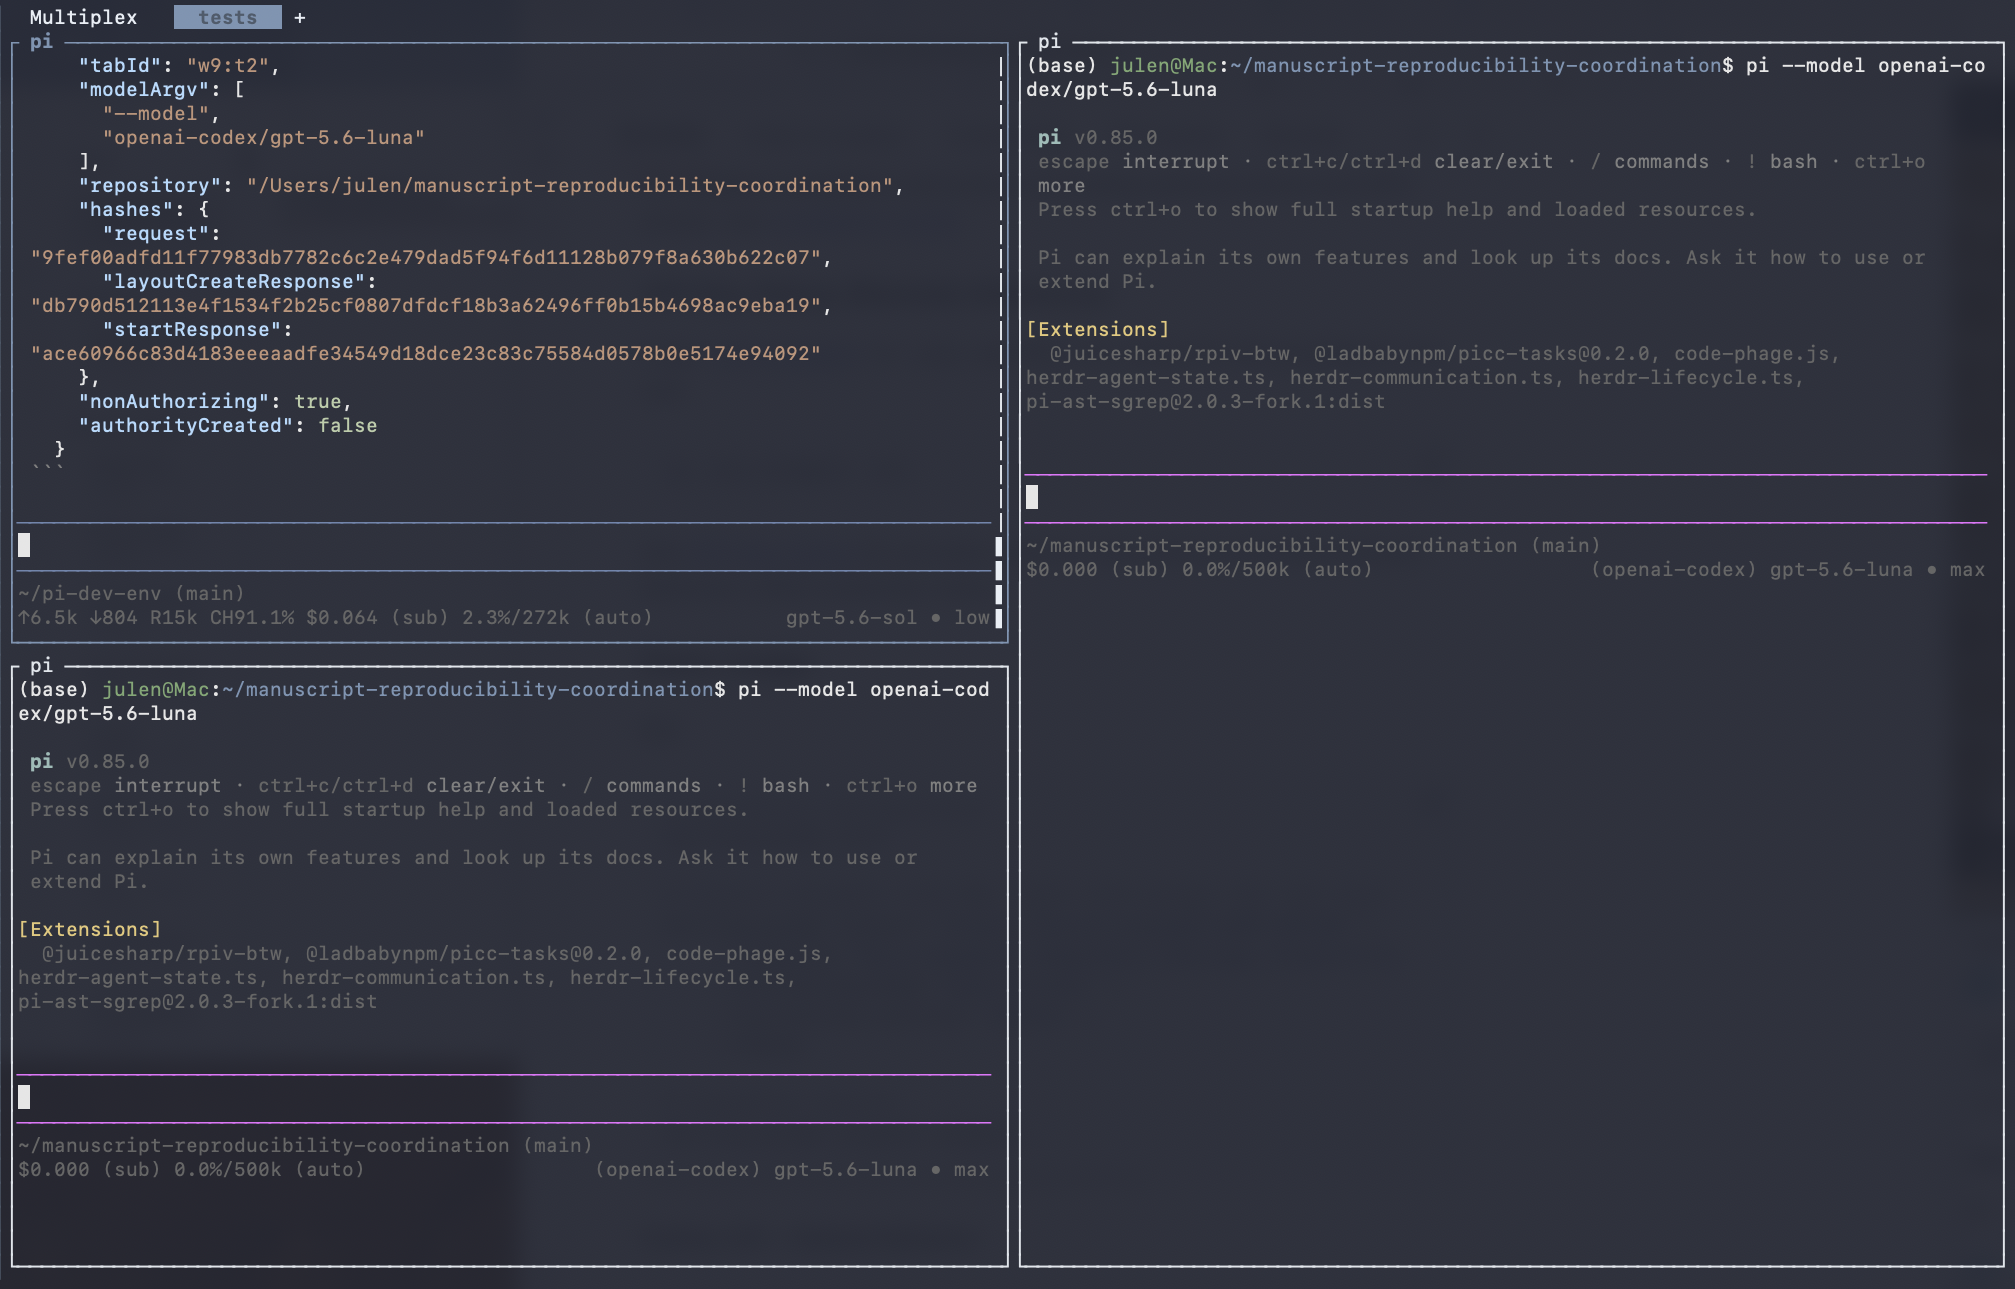Click (openai-codex) in the right pane status bar
The height and width of the screenshot is (1289, 2015).
coord(1673,569)
